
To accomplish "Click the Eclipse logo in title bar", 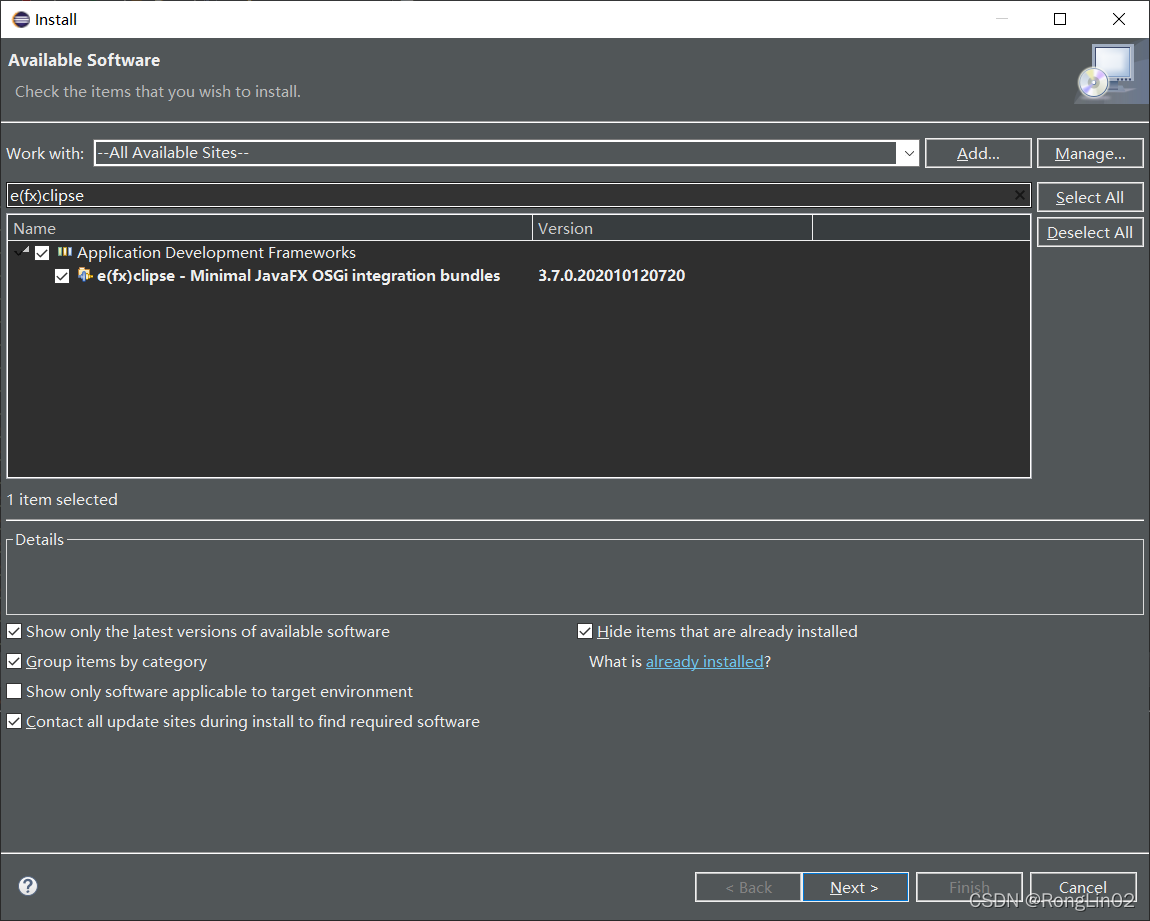I will pyautogui.click(x=21, y=19).
